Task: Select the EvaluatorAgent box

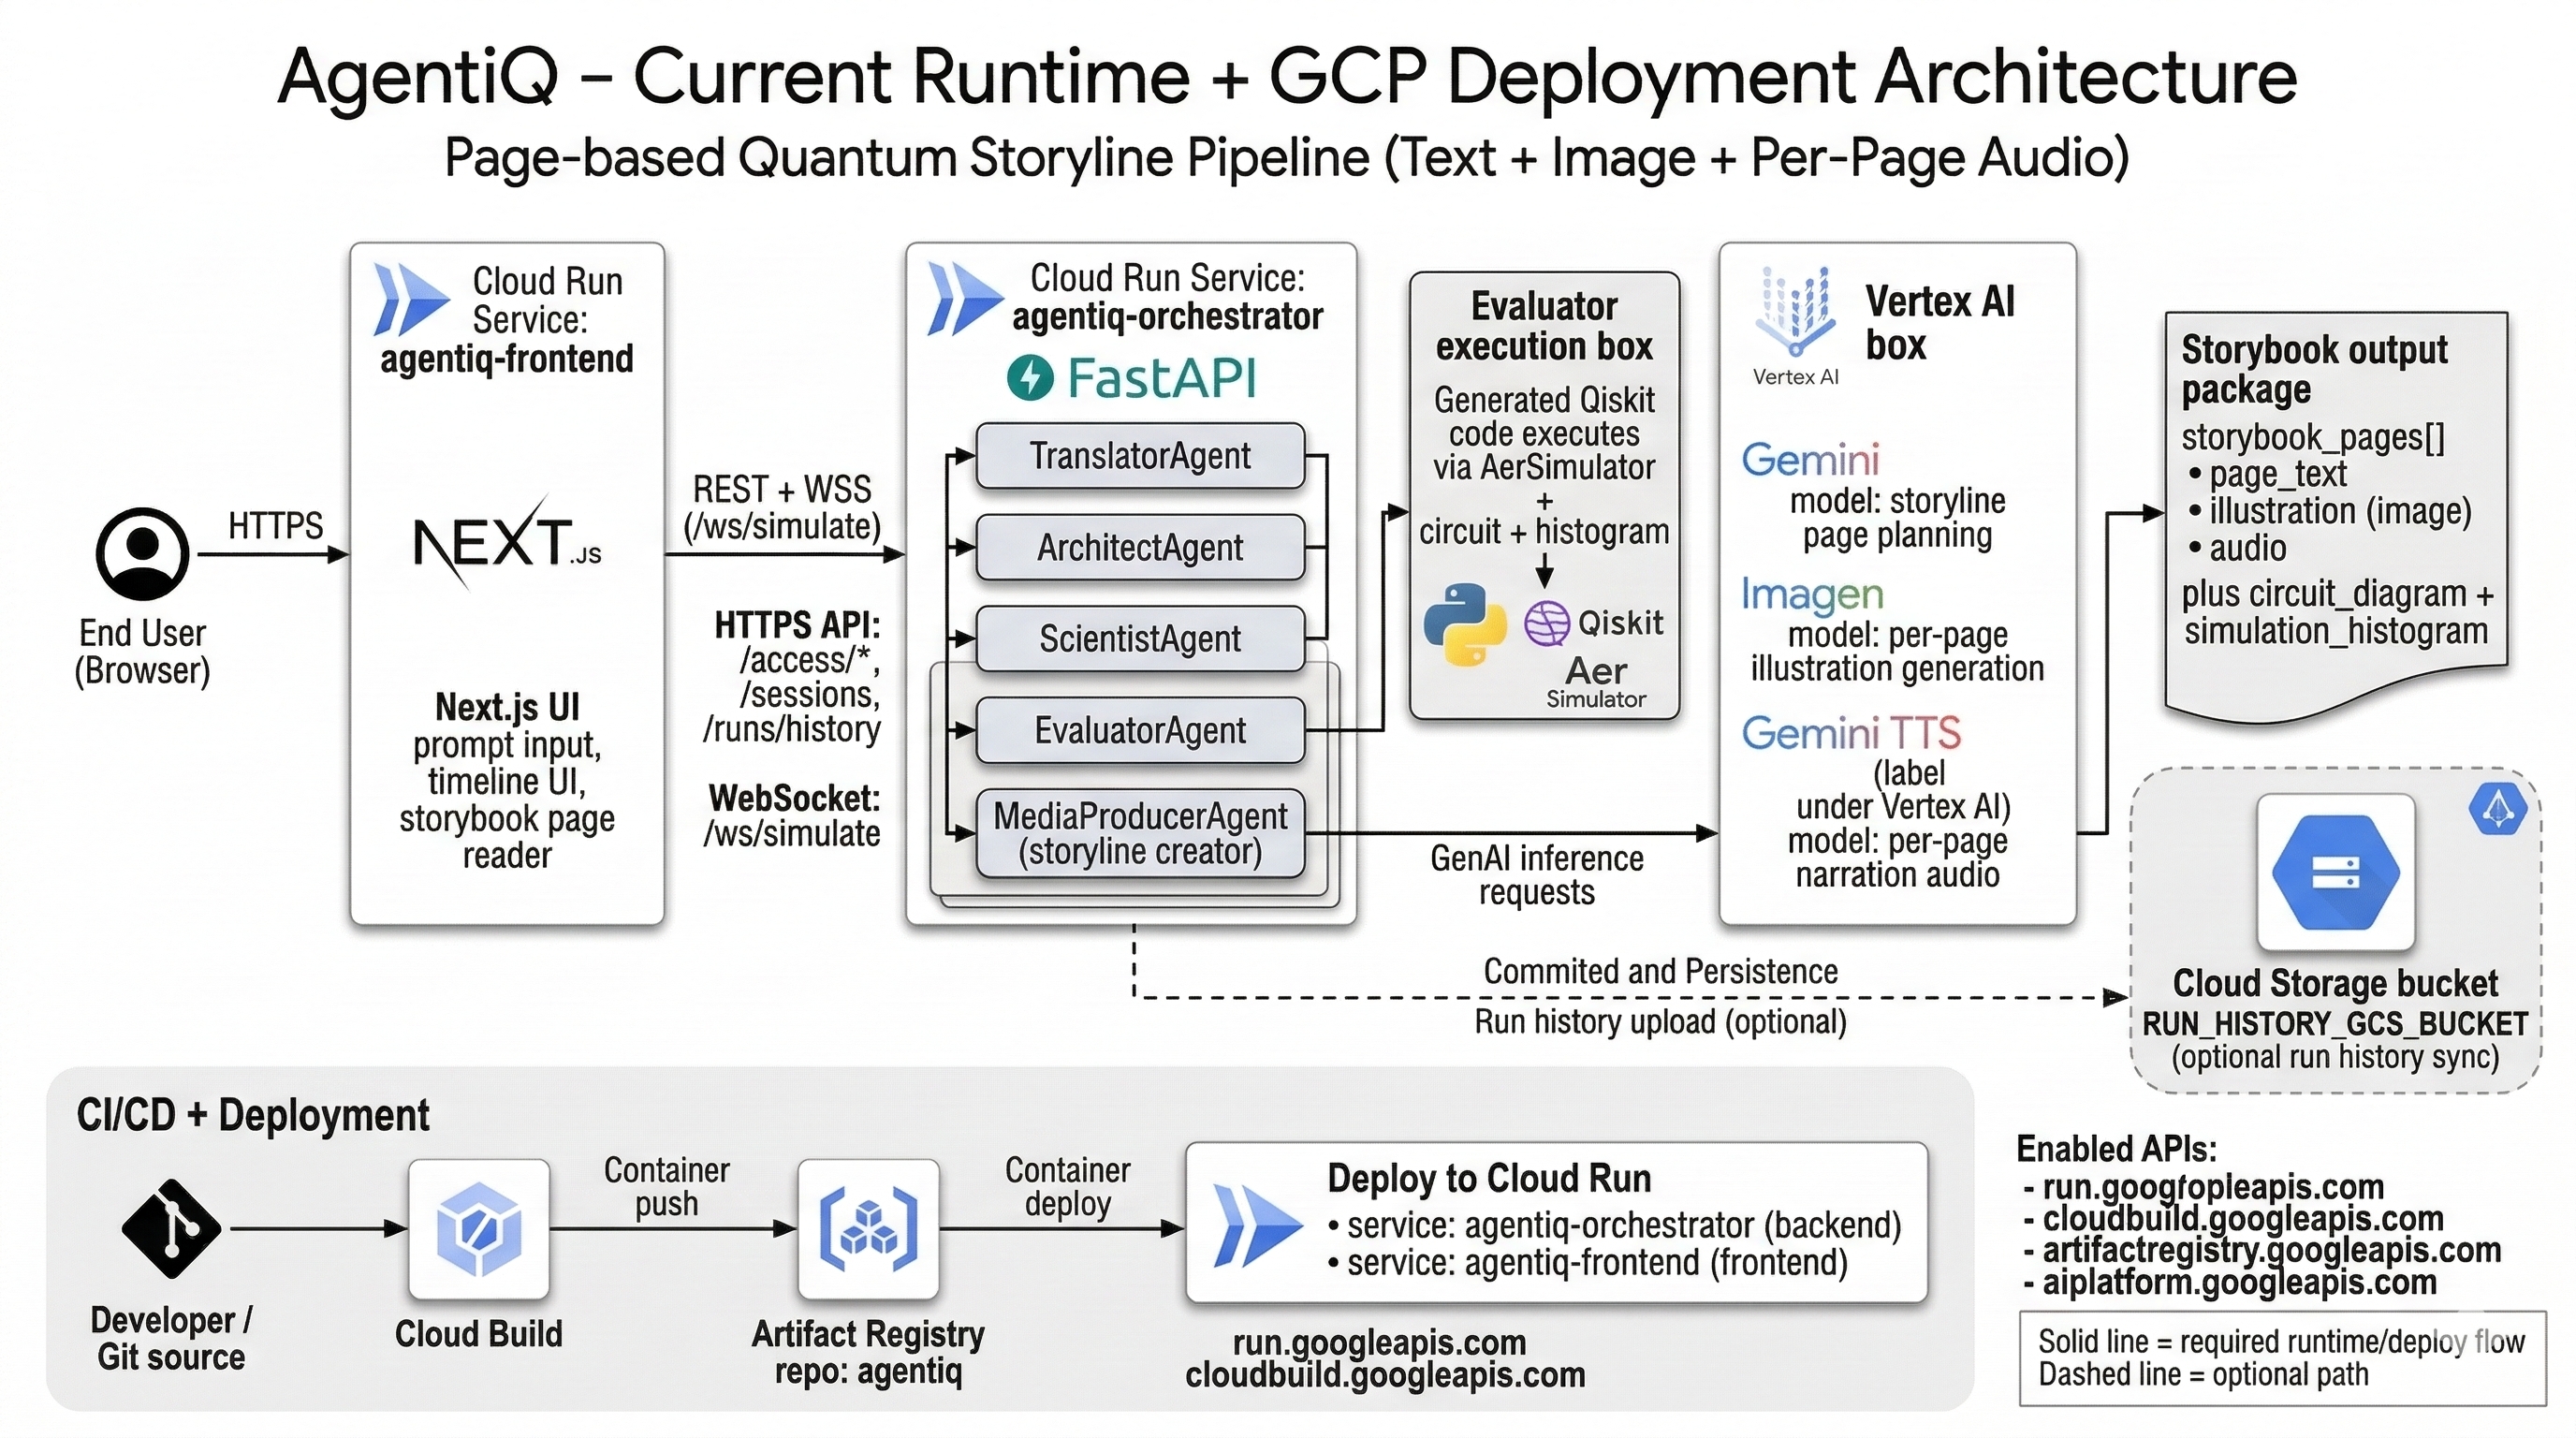Action: click(1140, 731)
